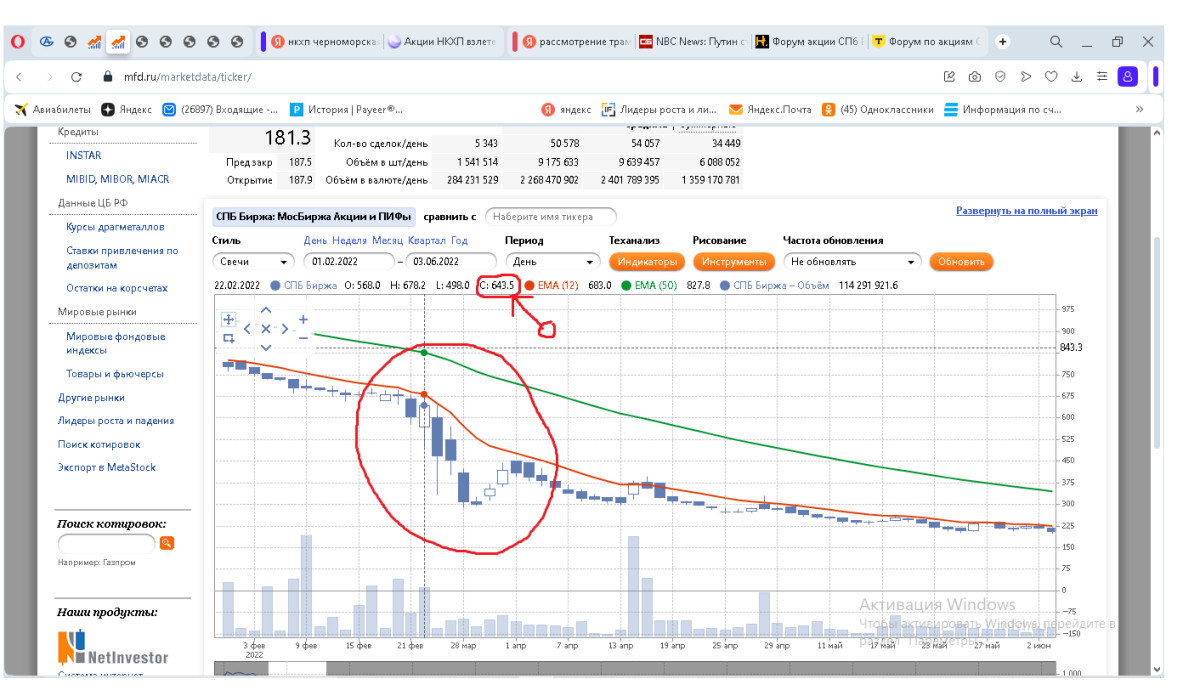This screenshot has height=690, width=1200.
Task: Open the Одноклассники bookmark
Action: point(878,109)
